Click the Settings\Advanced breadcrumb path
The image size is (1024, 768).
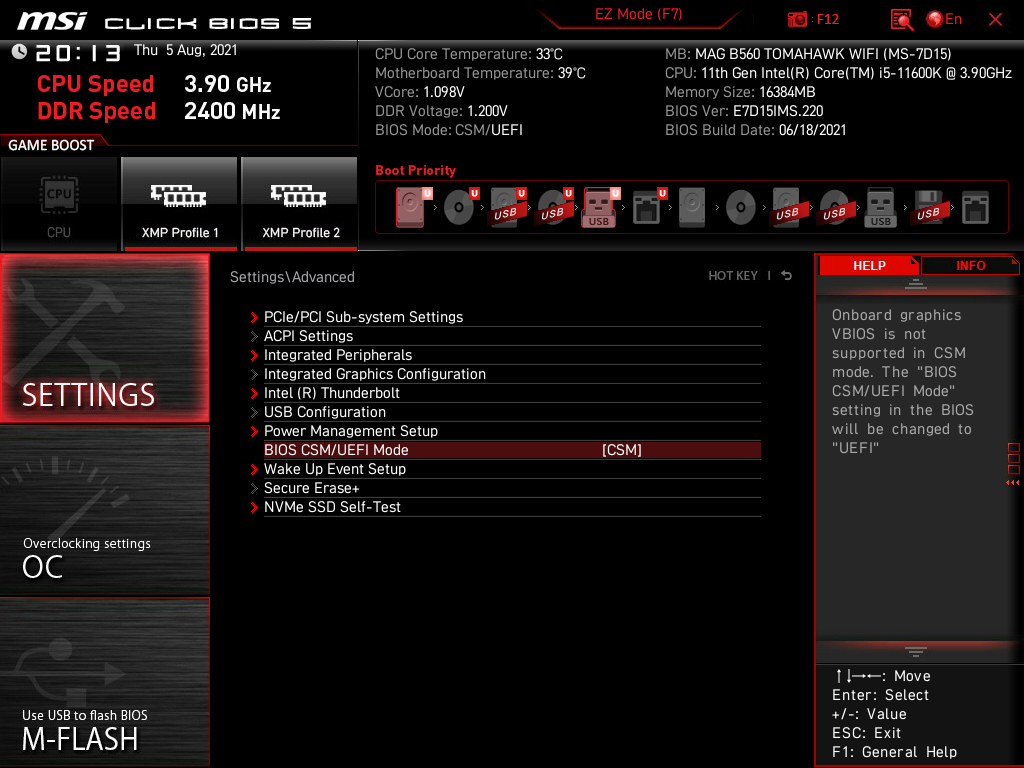(292, 276)
